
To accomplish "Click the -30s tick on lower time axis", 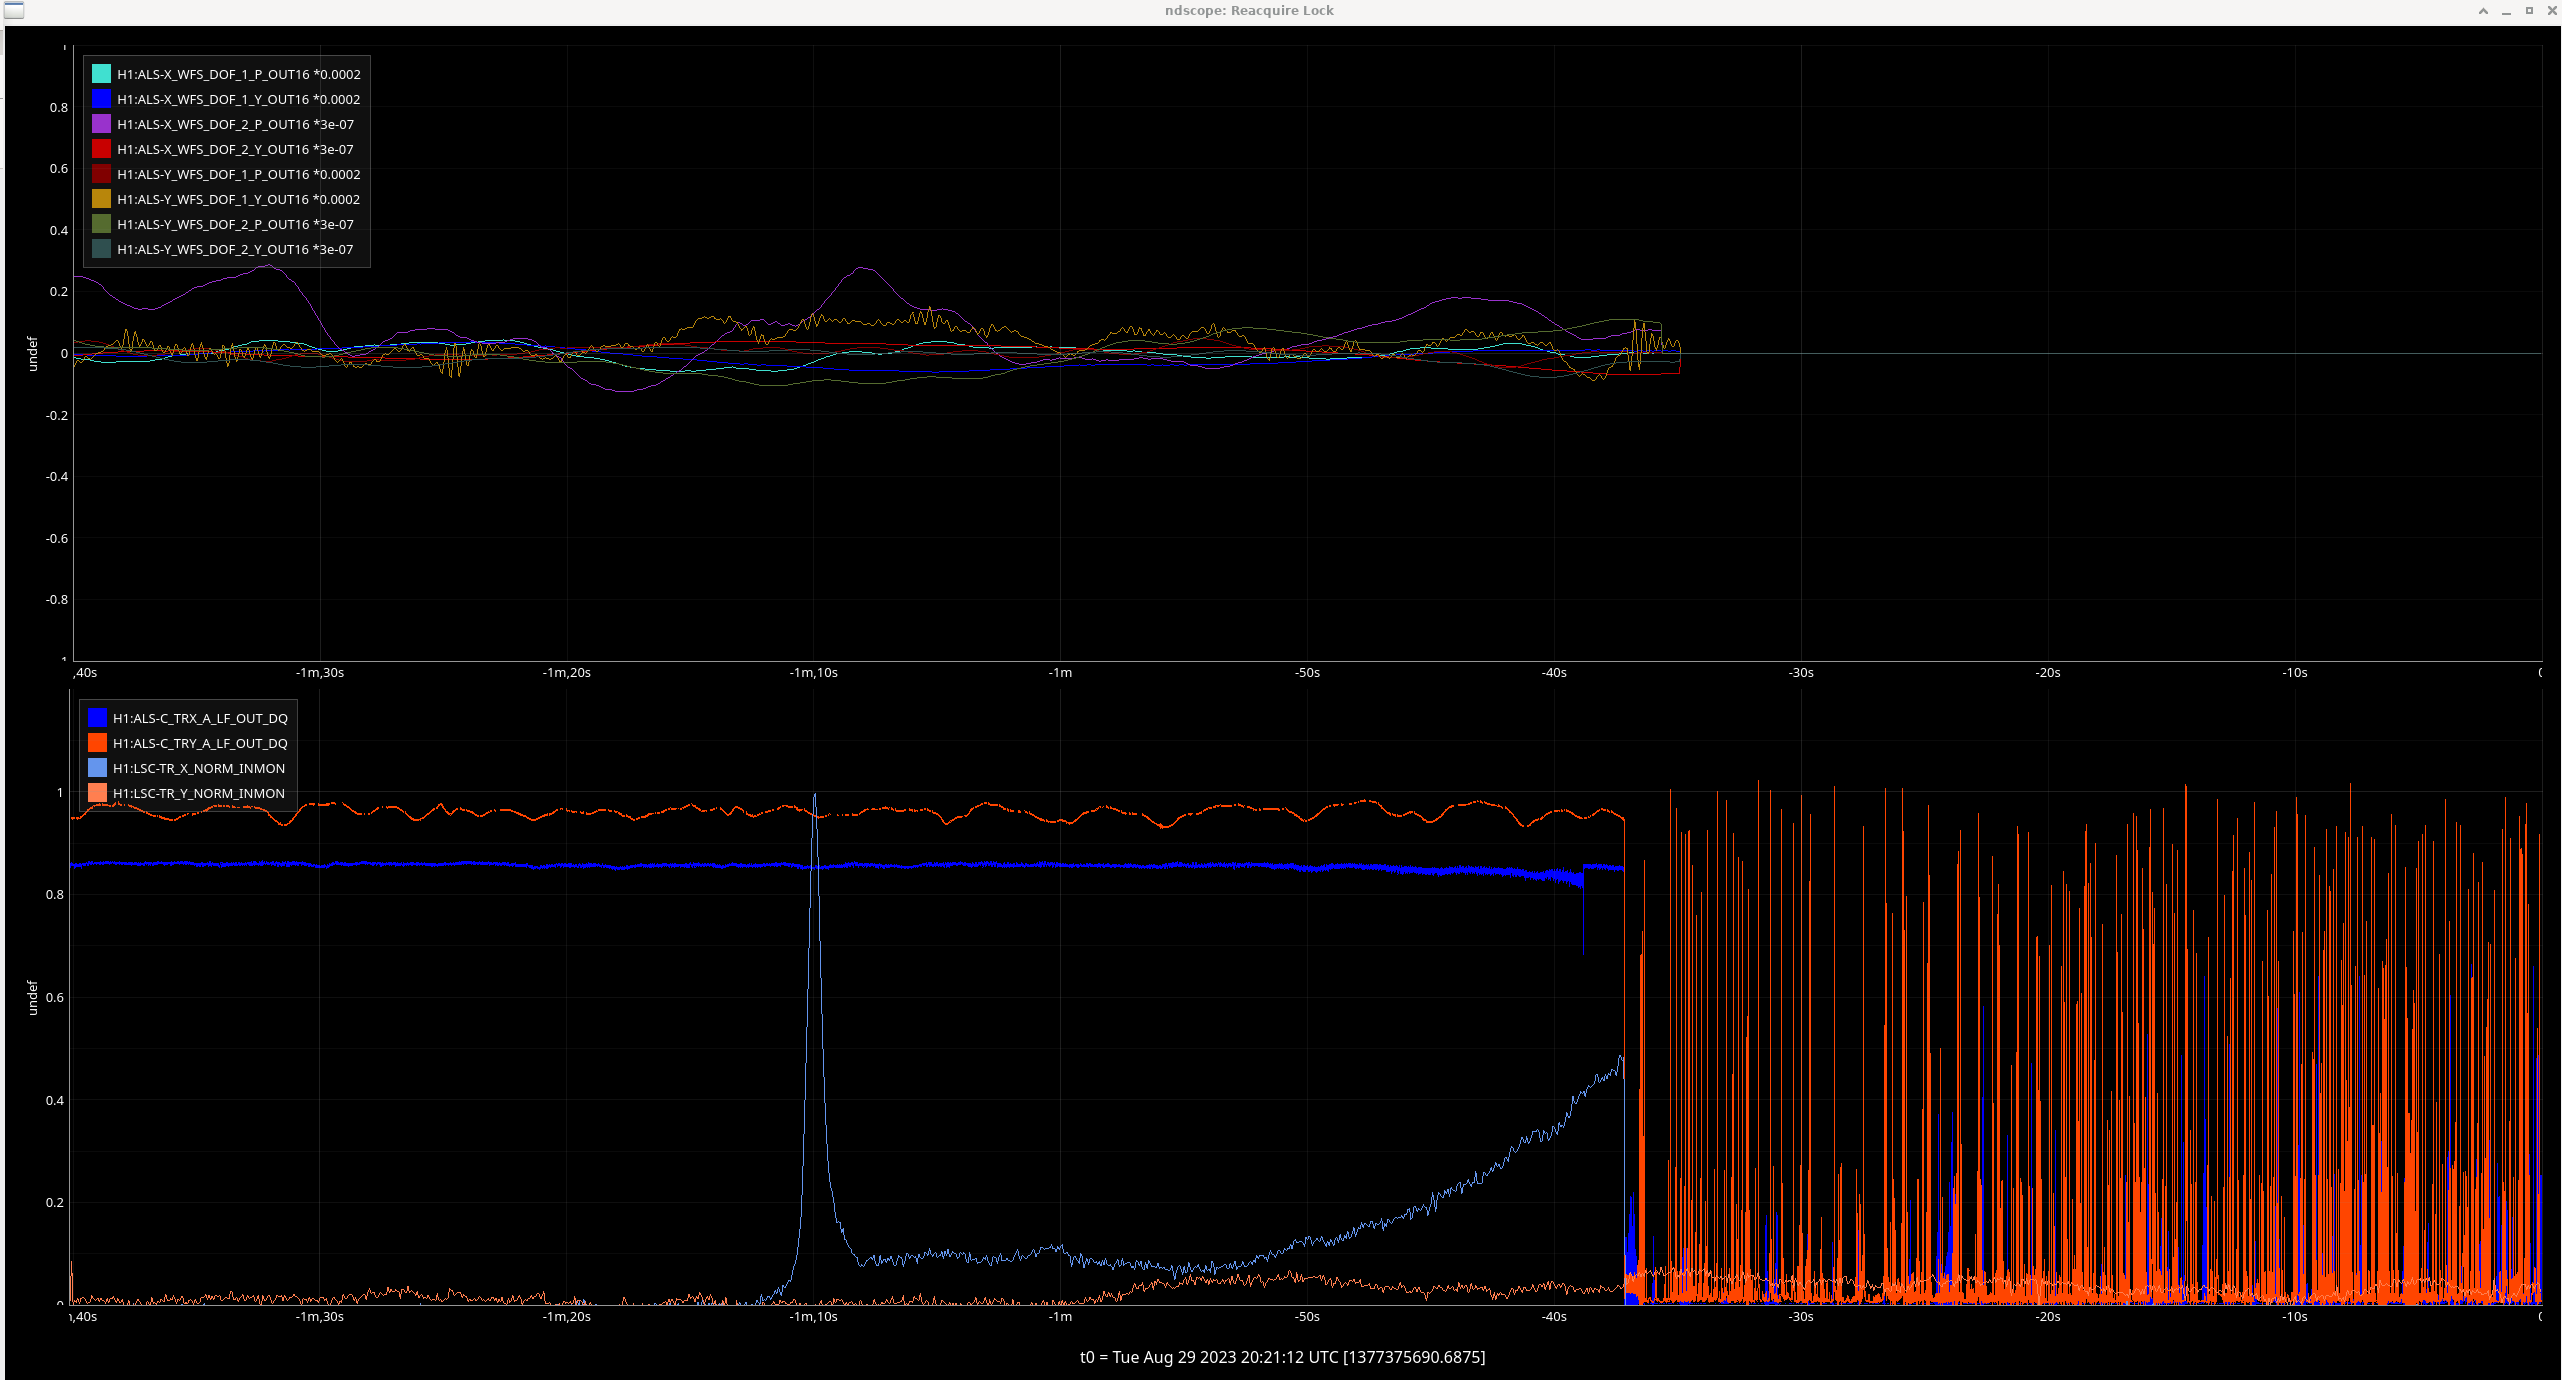I will (1801, 1317).
